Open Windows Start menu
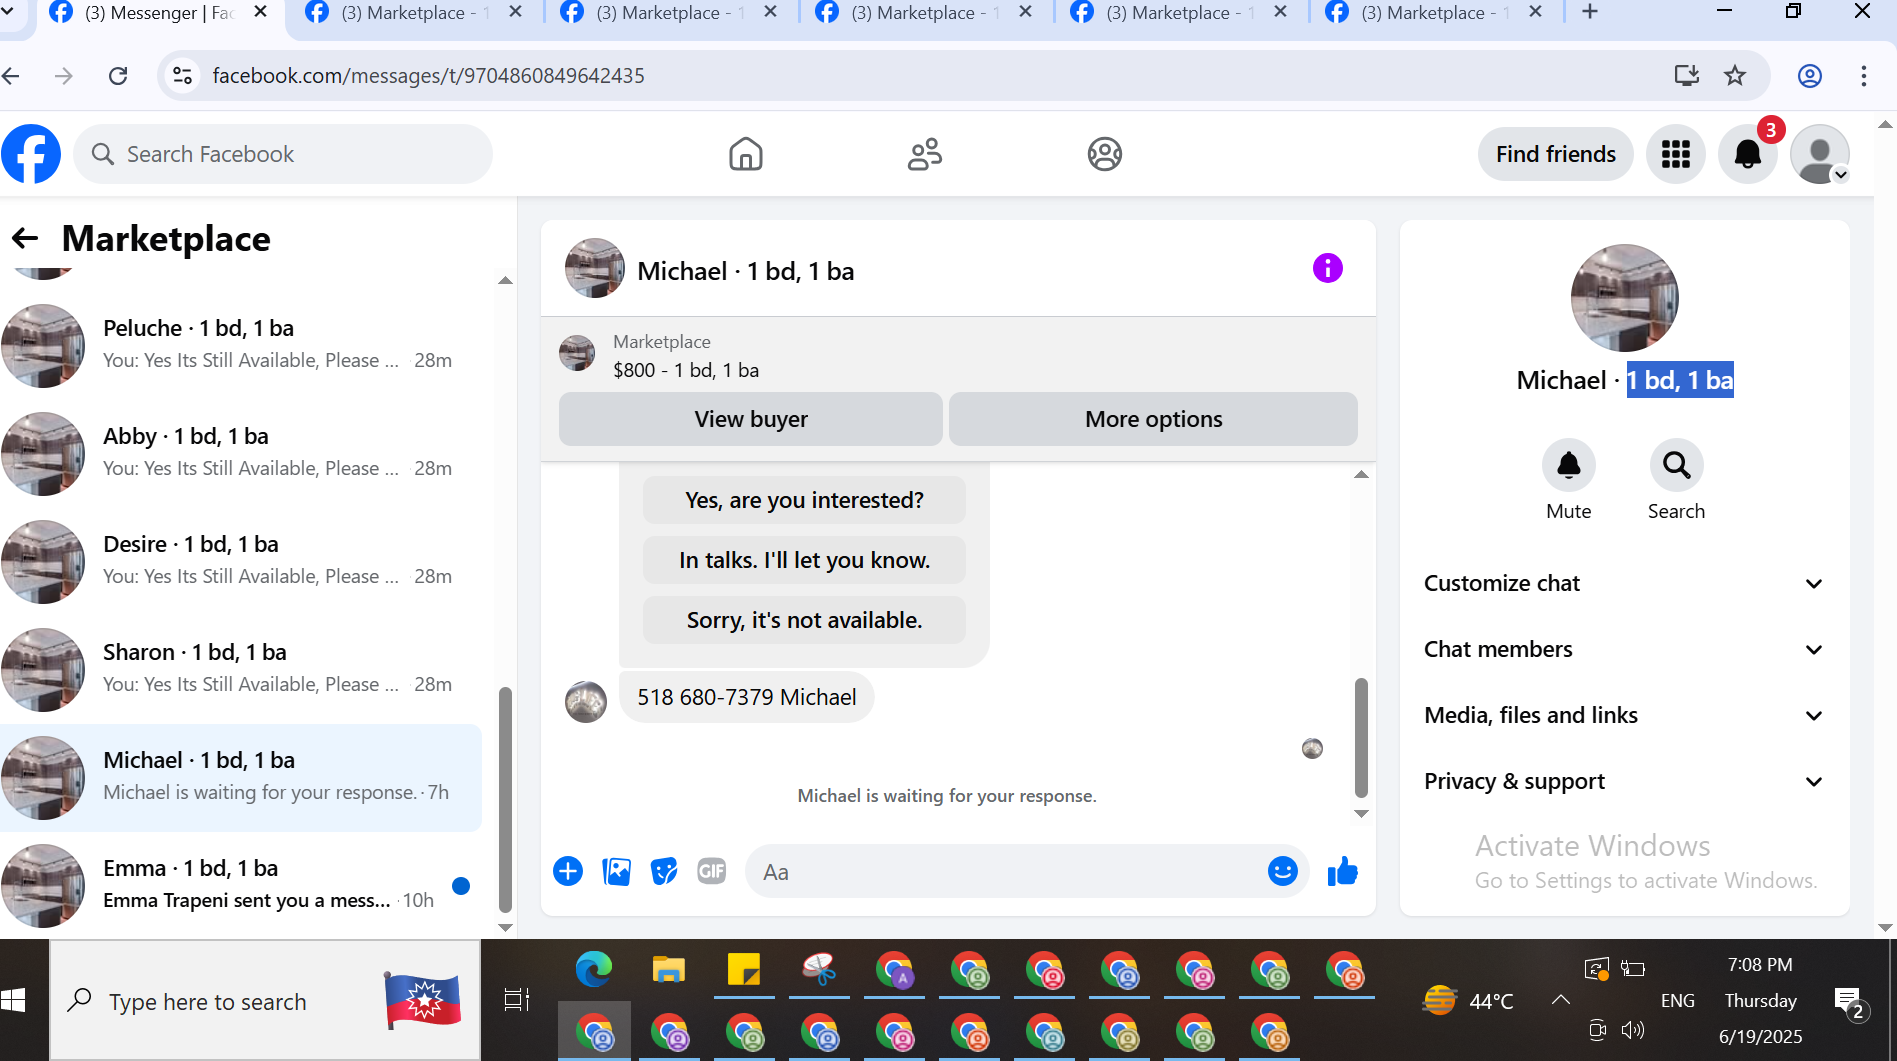 14,1000
